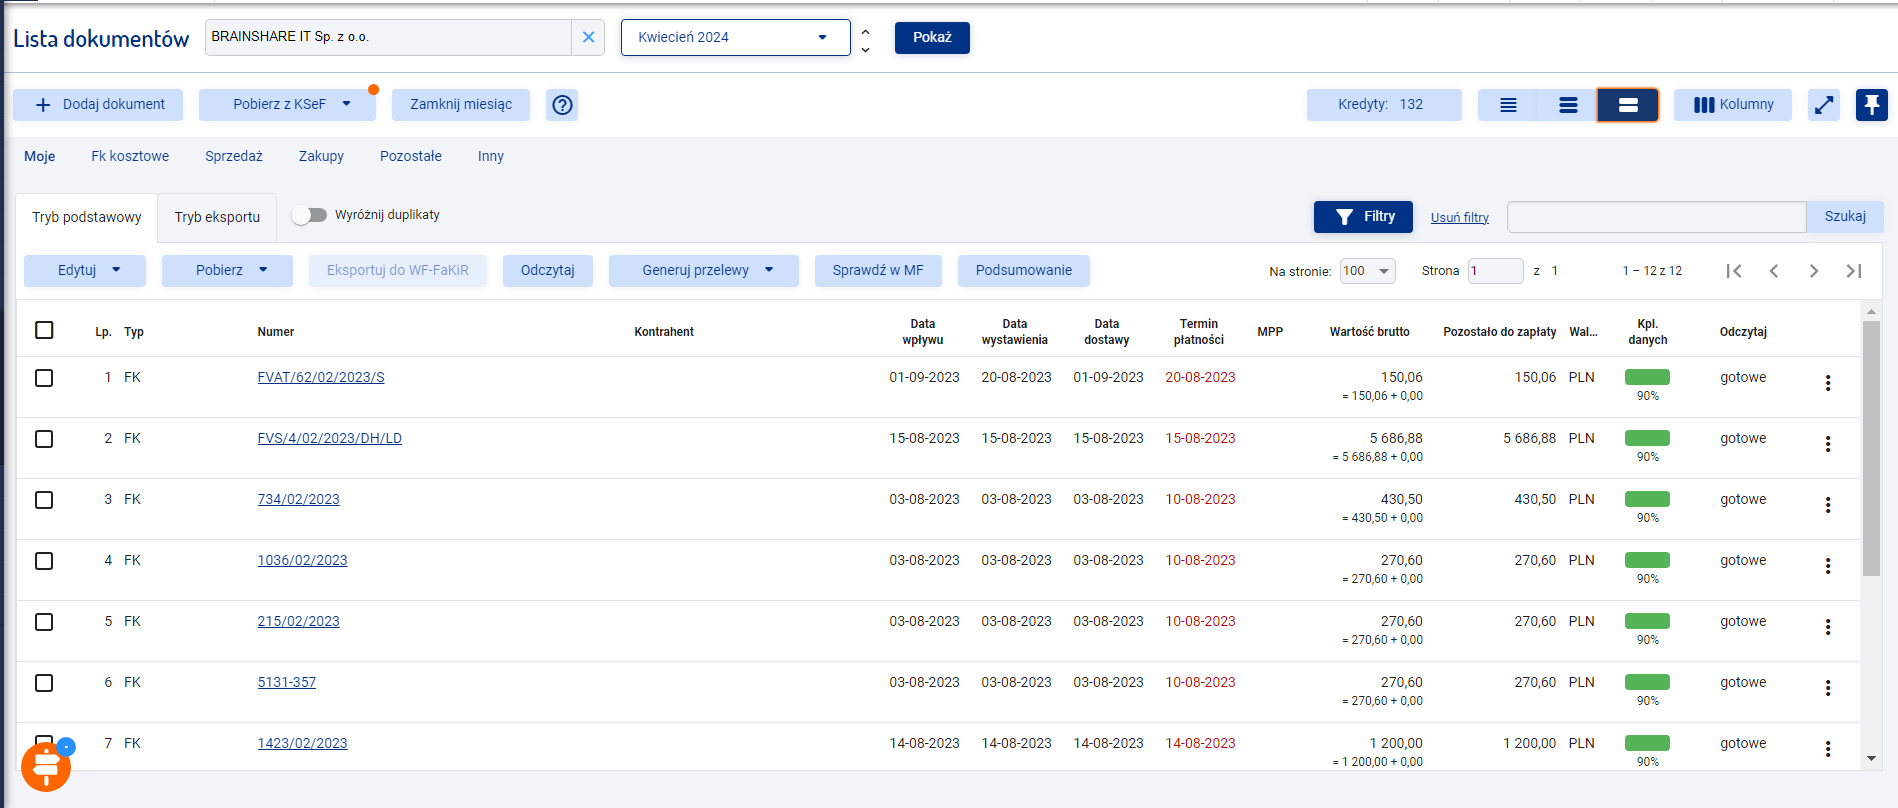Select the Tryb podstawowy tab

click(87, 217)
